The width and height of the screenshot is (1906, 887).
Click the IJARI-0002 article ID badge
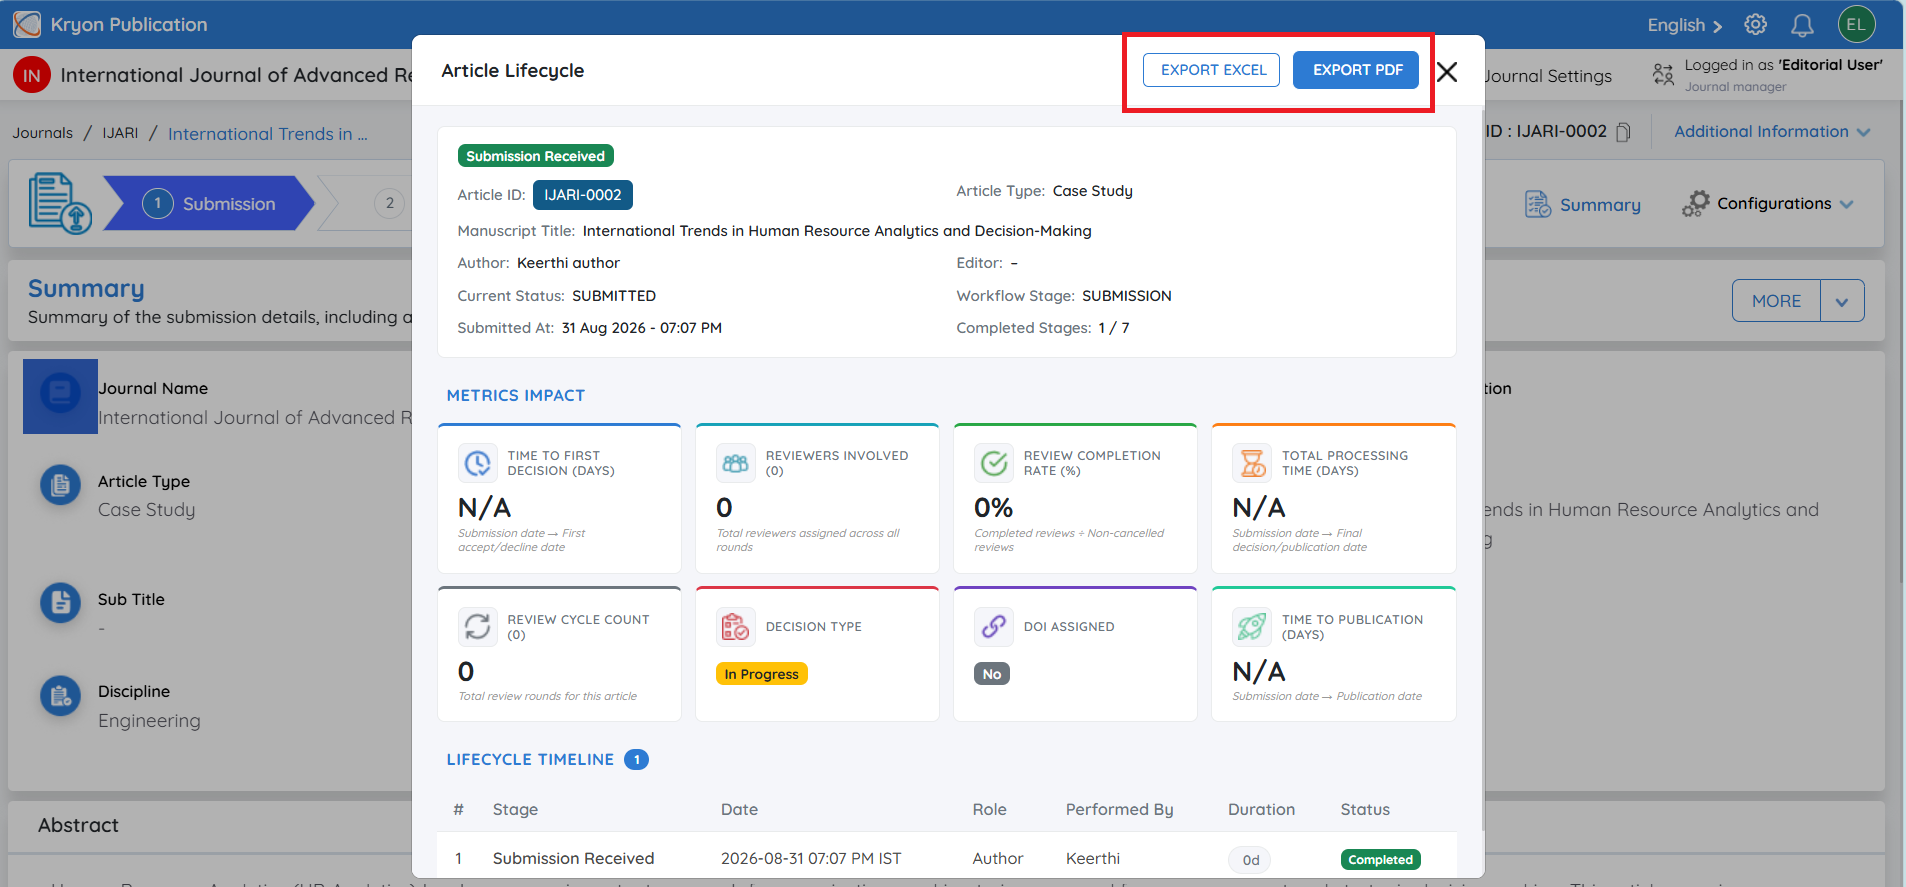pyautogui.click(x=582, y=195)
